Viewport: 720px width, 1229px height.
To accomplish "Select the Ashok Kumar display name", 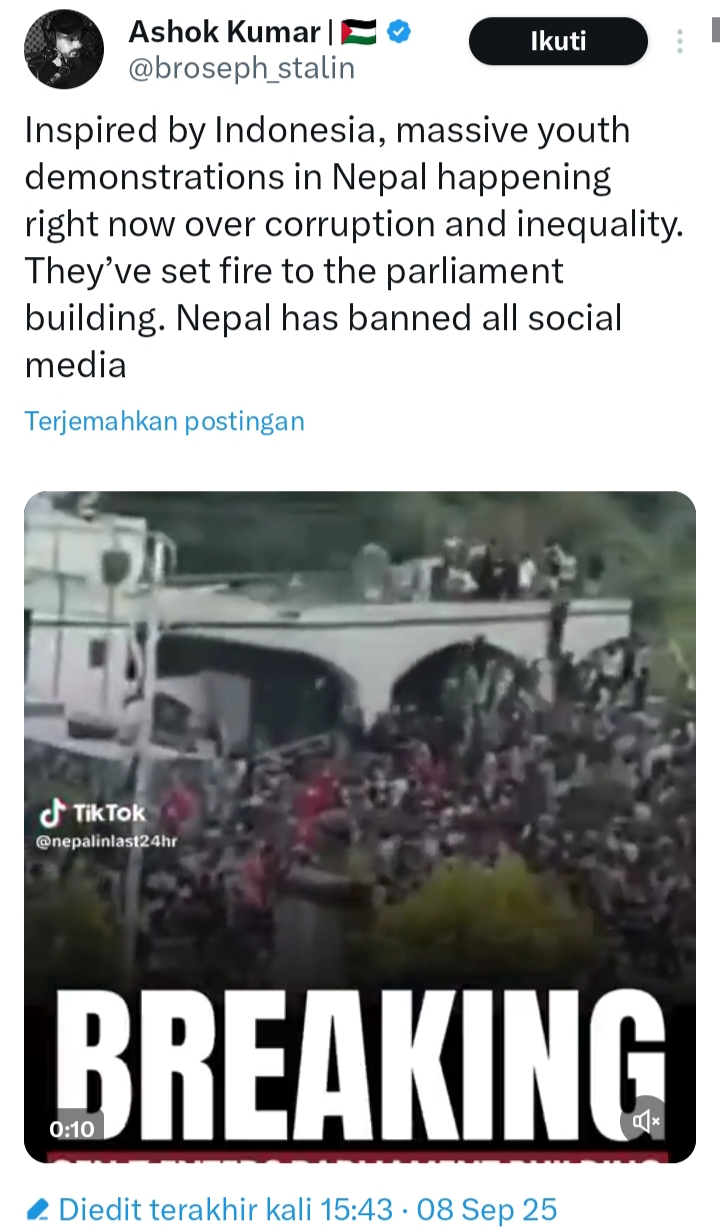I will pyautogui.click(x=224, y=32).
